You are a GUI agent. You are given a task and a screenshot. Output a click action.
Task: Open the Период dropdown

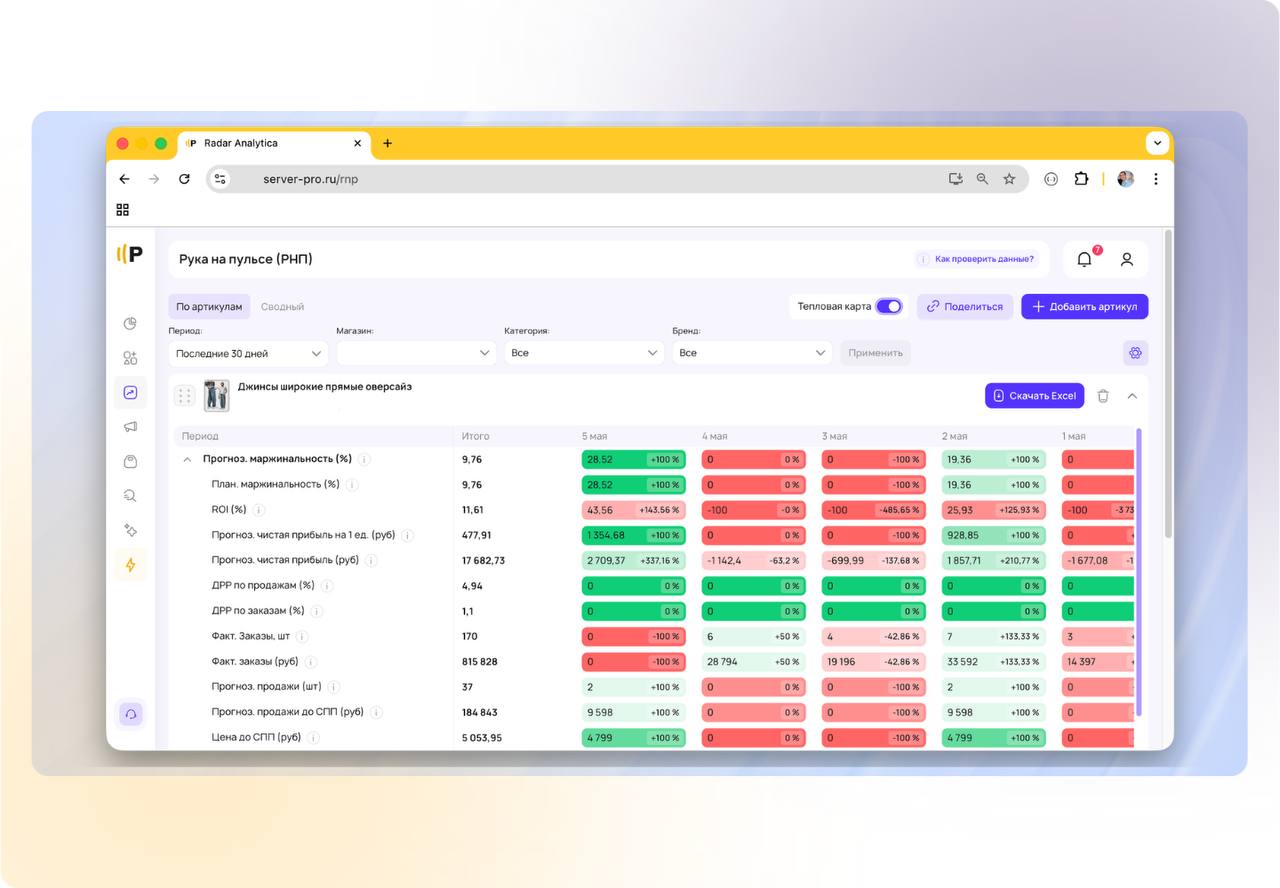pyautogui.click(x=248, y=353)
